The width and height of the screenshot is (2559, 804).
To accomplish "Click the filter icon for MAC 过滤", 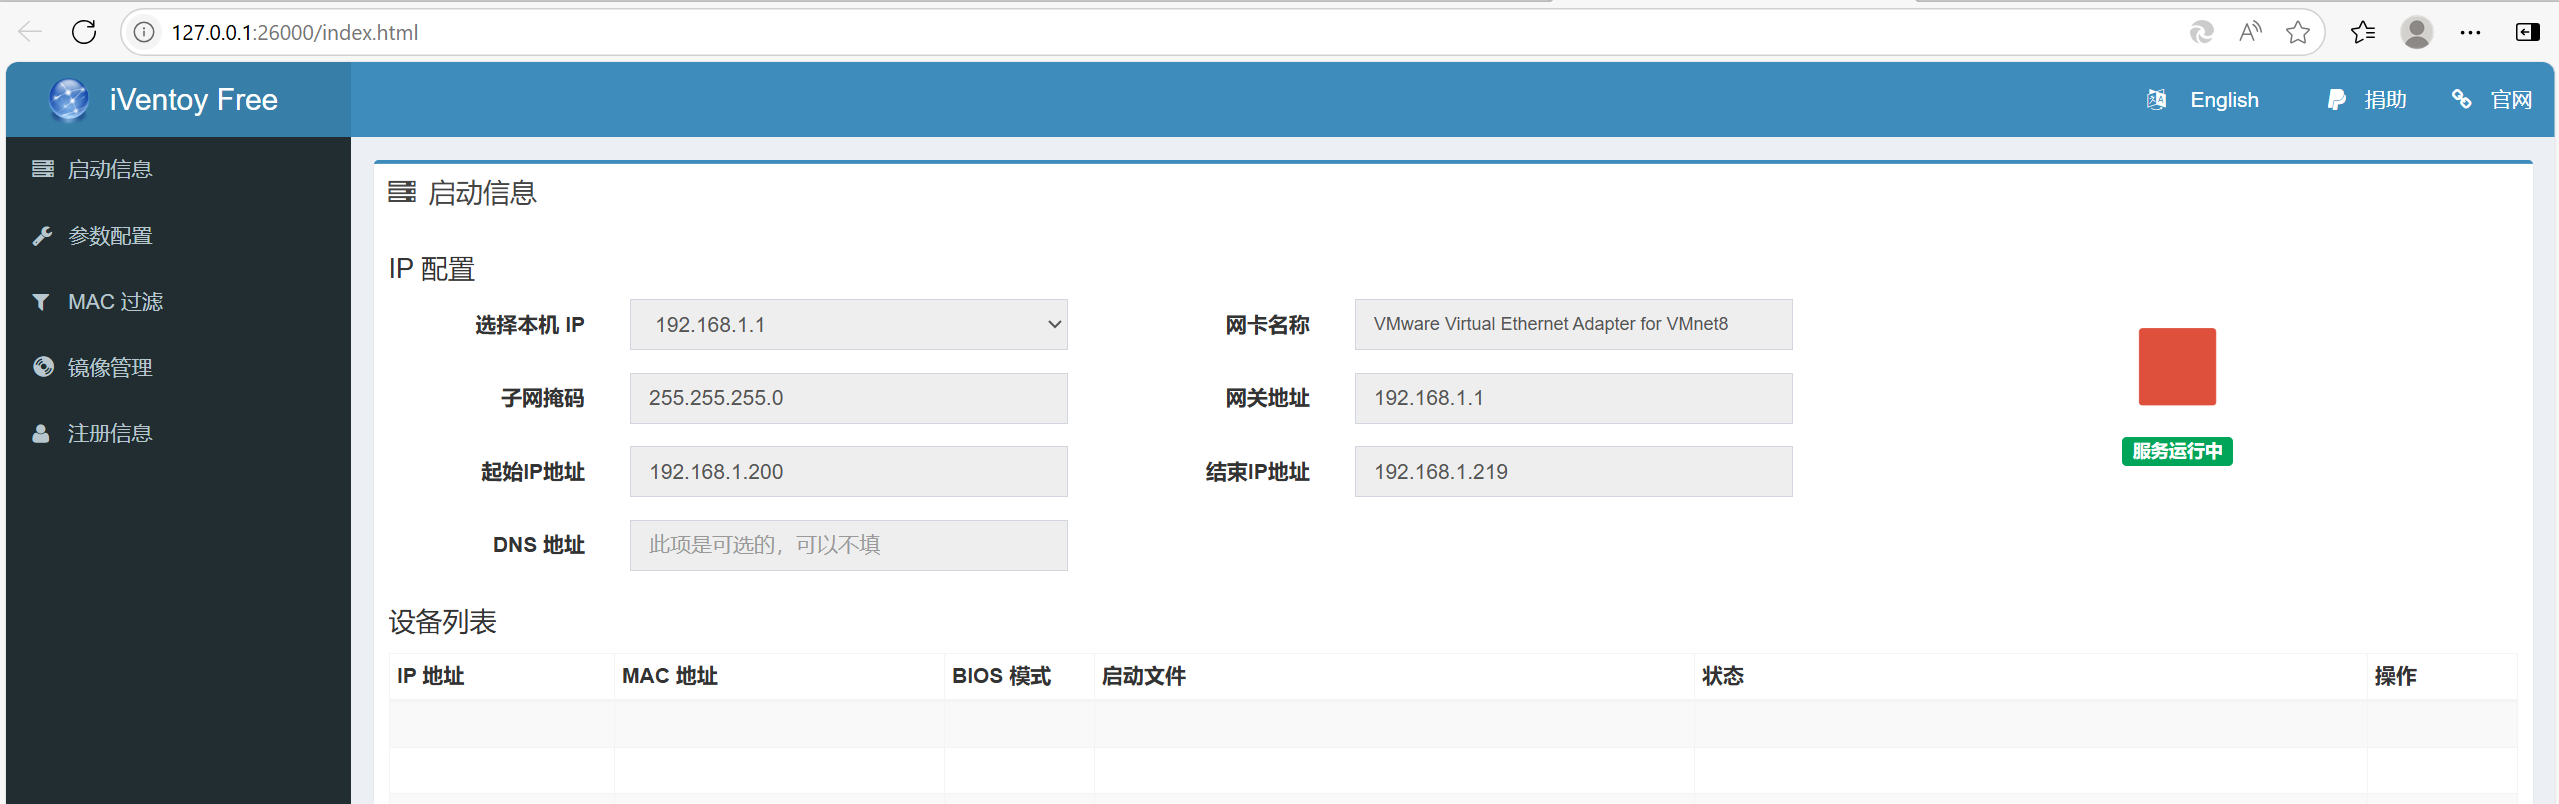I will tap(41, 302).
